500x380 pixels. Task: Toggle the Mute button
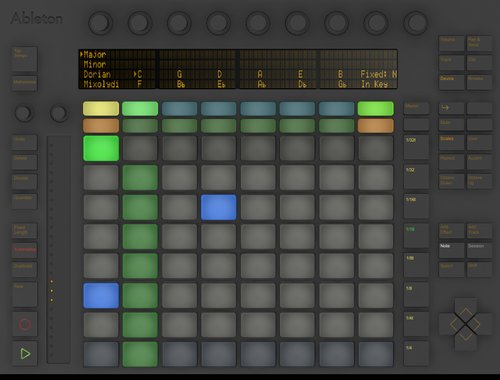451,125
